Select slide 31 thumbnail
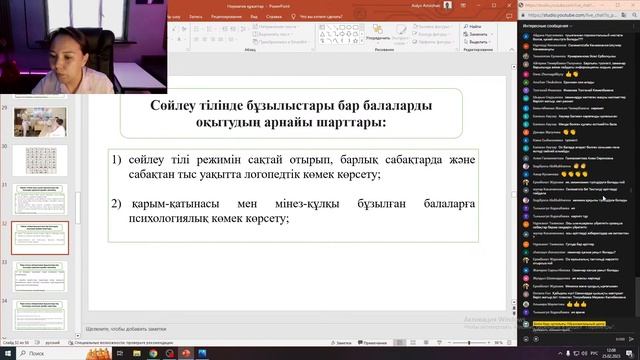 pyautogui.click(x=40, y=199)
